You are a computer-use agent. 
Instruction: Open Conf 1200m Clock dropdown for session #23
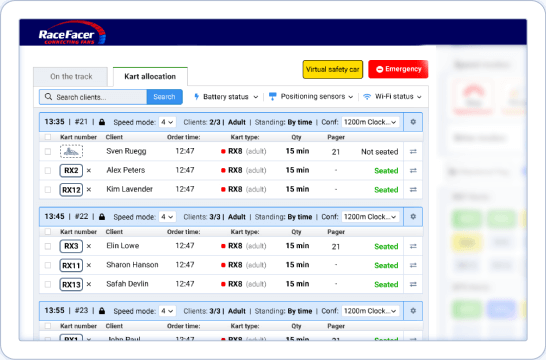[370, 311]
